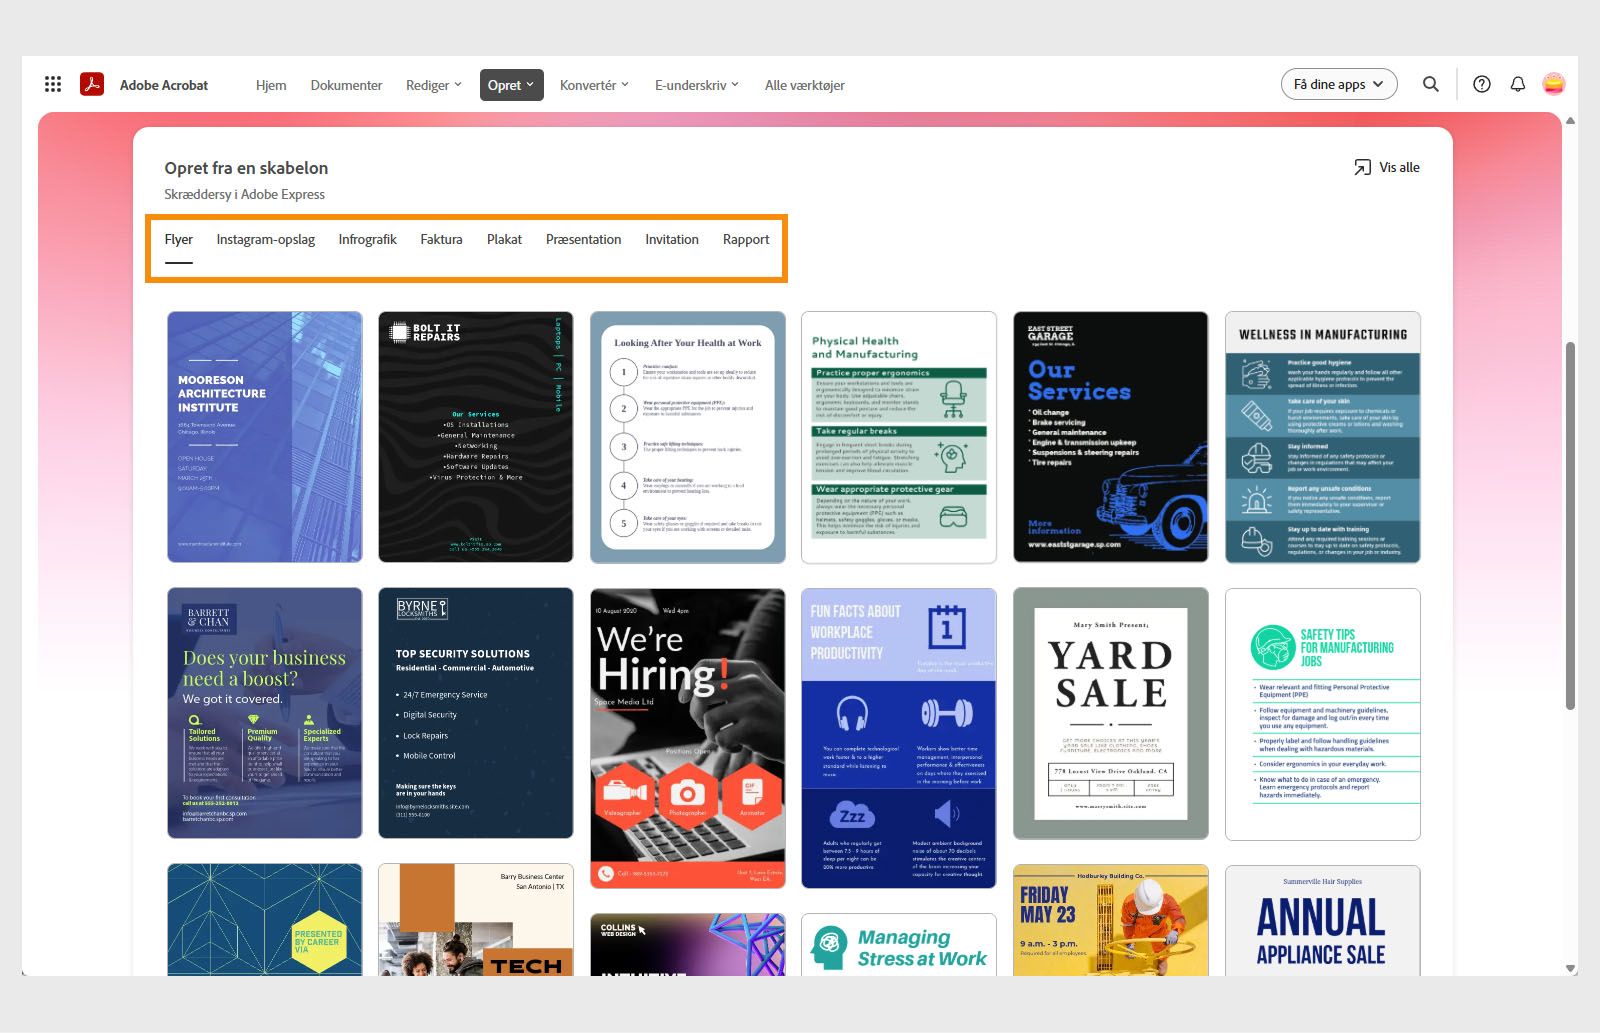
Task: Select the Yard Sale template
Action: [x=1111, y=714]
